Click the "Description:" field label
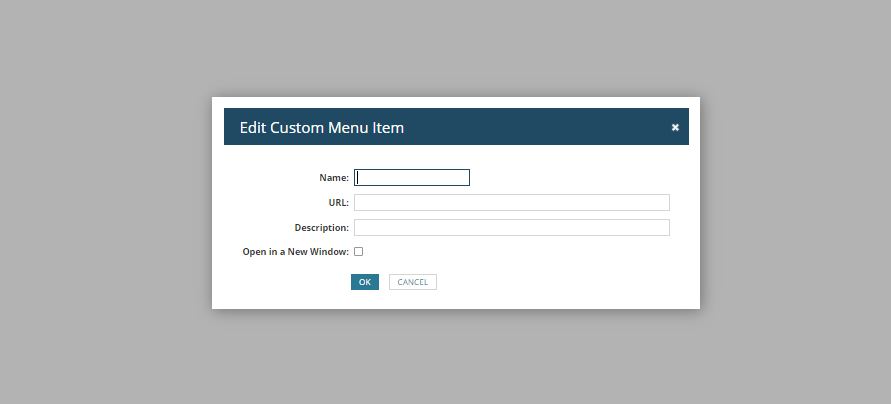The height and width of the screenshot is (404, 891). 322,227
